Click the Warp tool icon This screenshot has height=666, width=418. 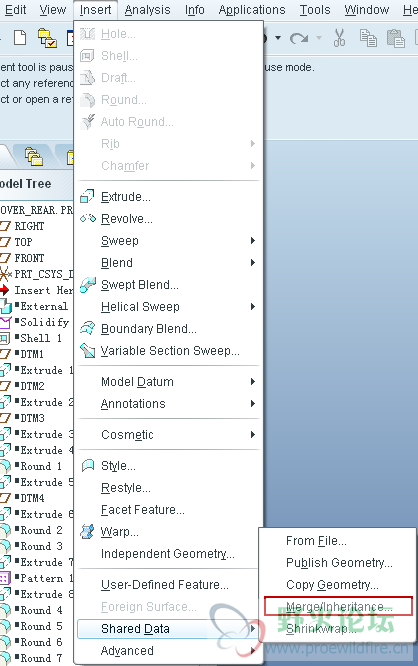click(88, 531)
